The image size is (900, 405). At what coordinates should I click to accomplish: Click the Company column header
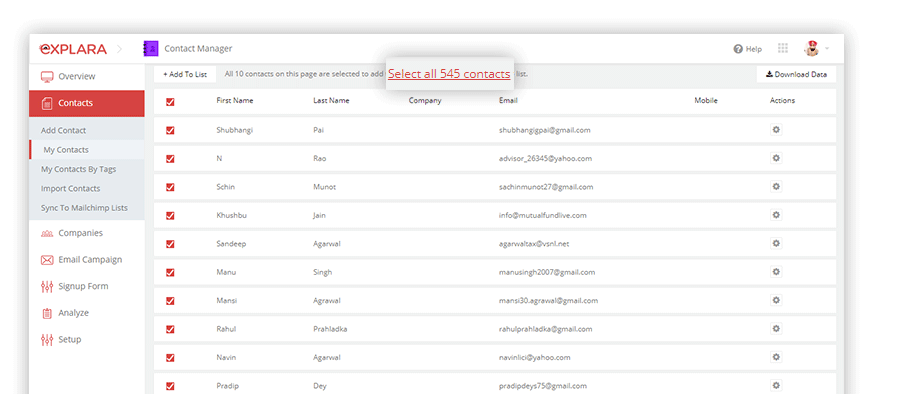click(x=425, y=100)
